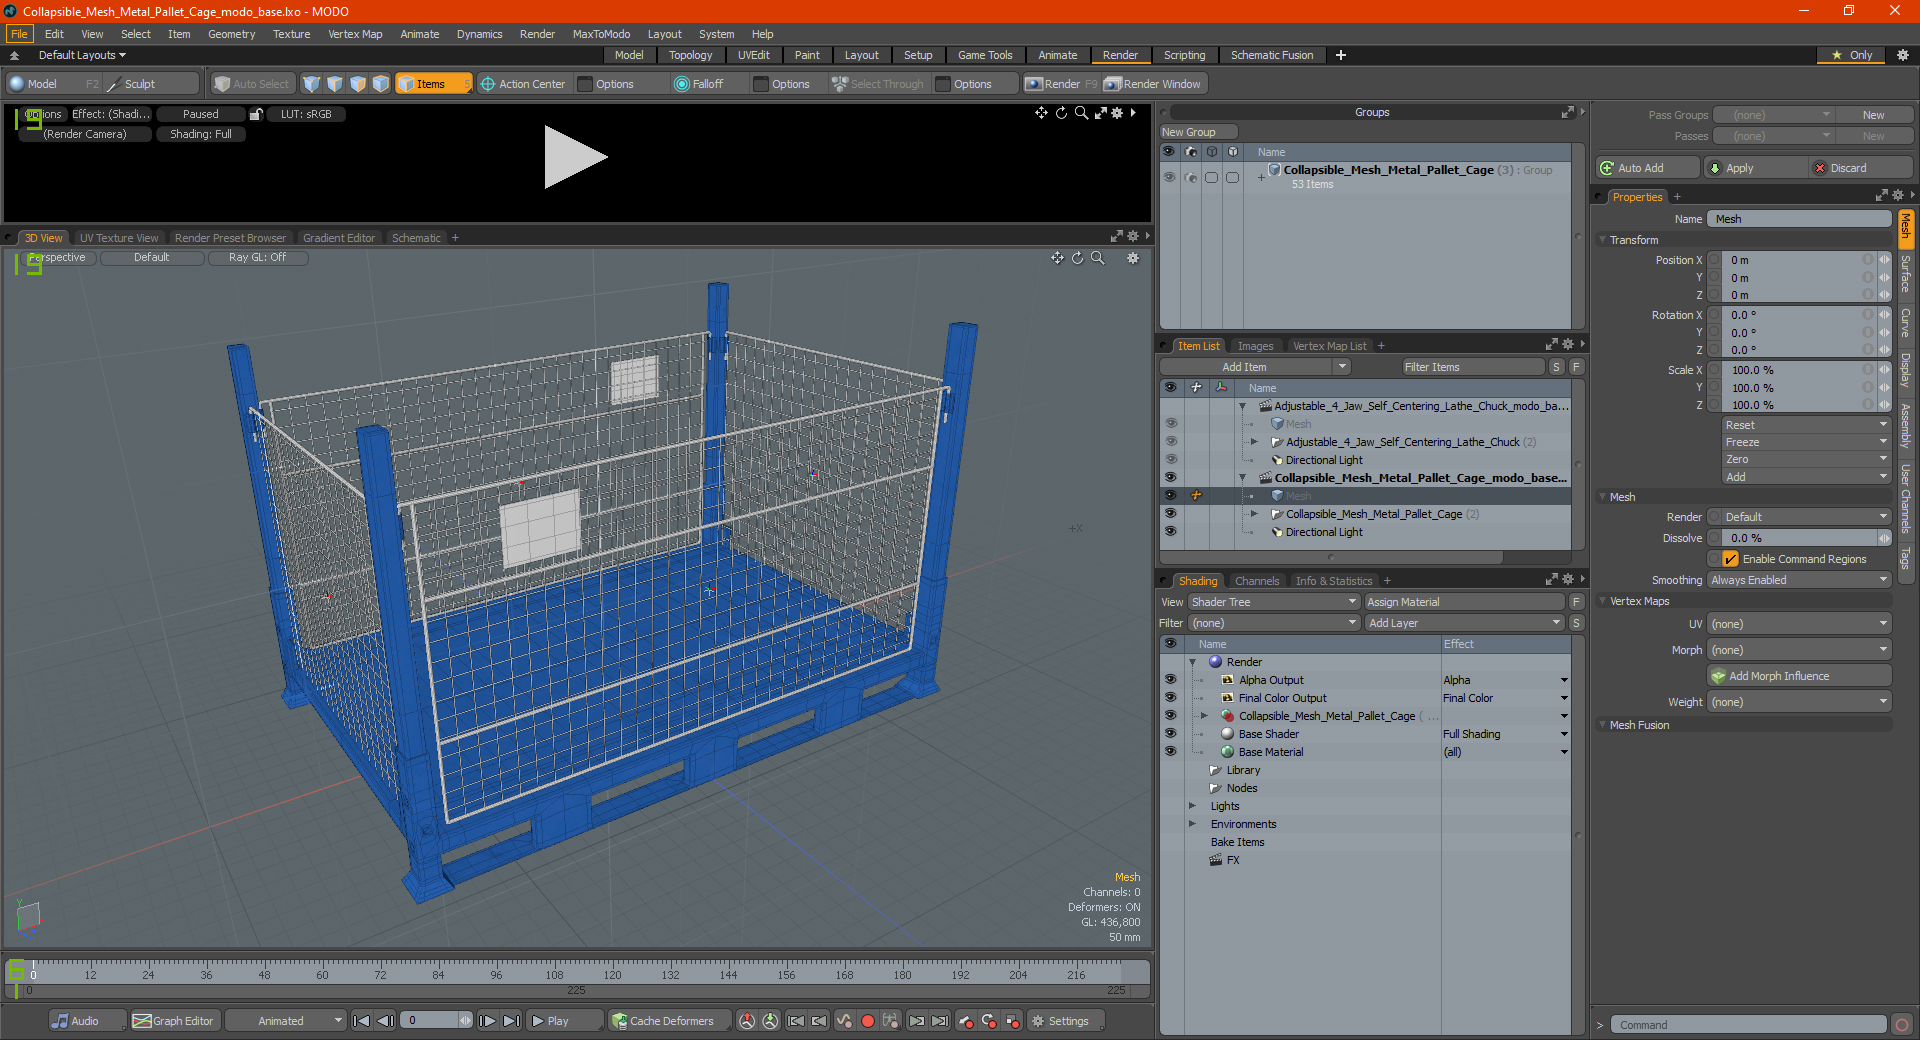The width and height of the screenshot is (1920, 1040).
Task: Expand the Lights item in Shader Tree
Action: pos(1192,806)
